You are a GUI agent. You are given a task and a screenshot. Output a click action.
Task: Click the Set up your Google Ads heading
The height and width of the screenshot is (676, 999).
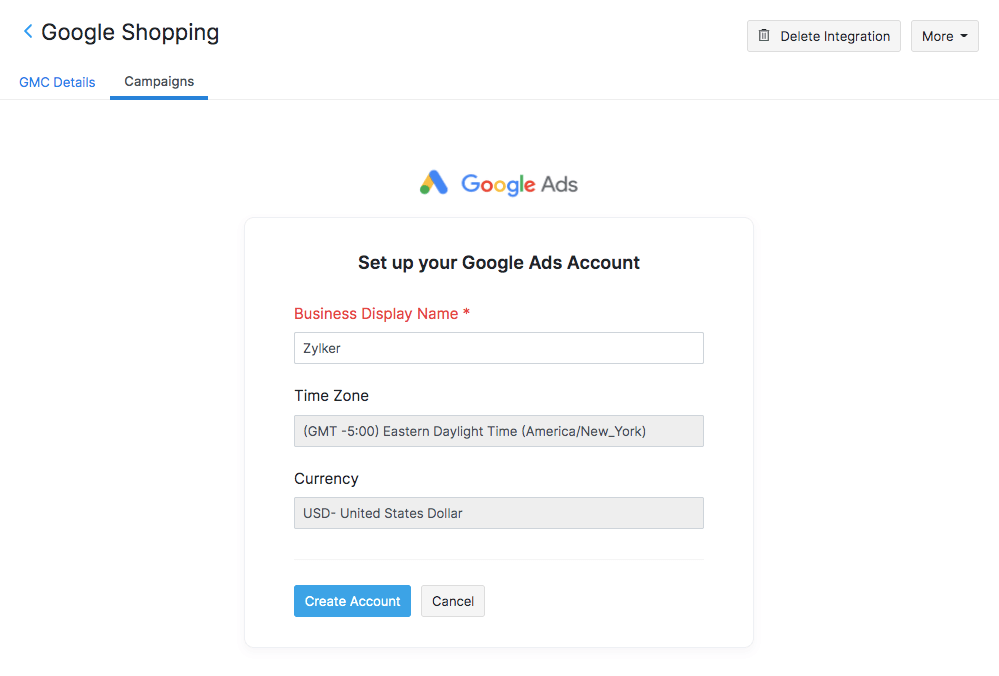pos(498,262)
